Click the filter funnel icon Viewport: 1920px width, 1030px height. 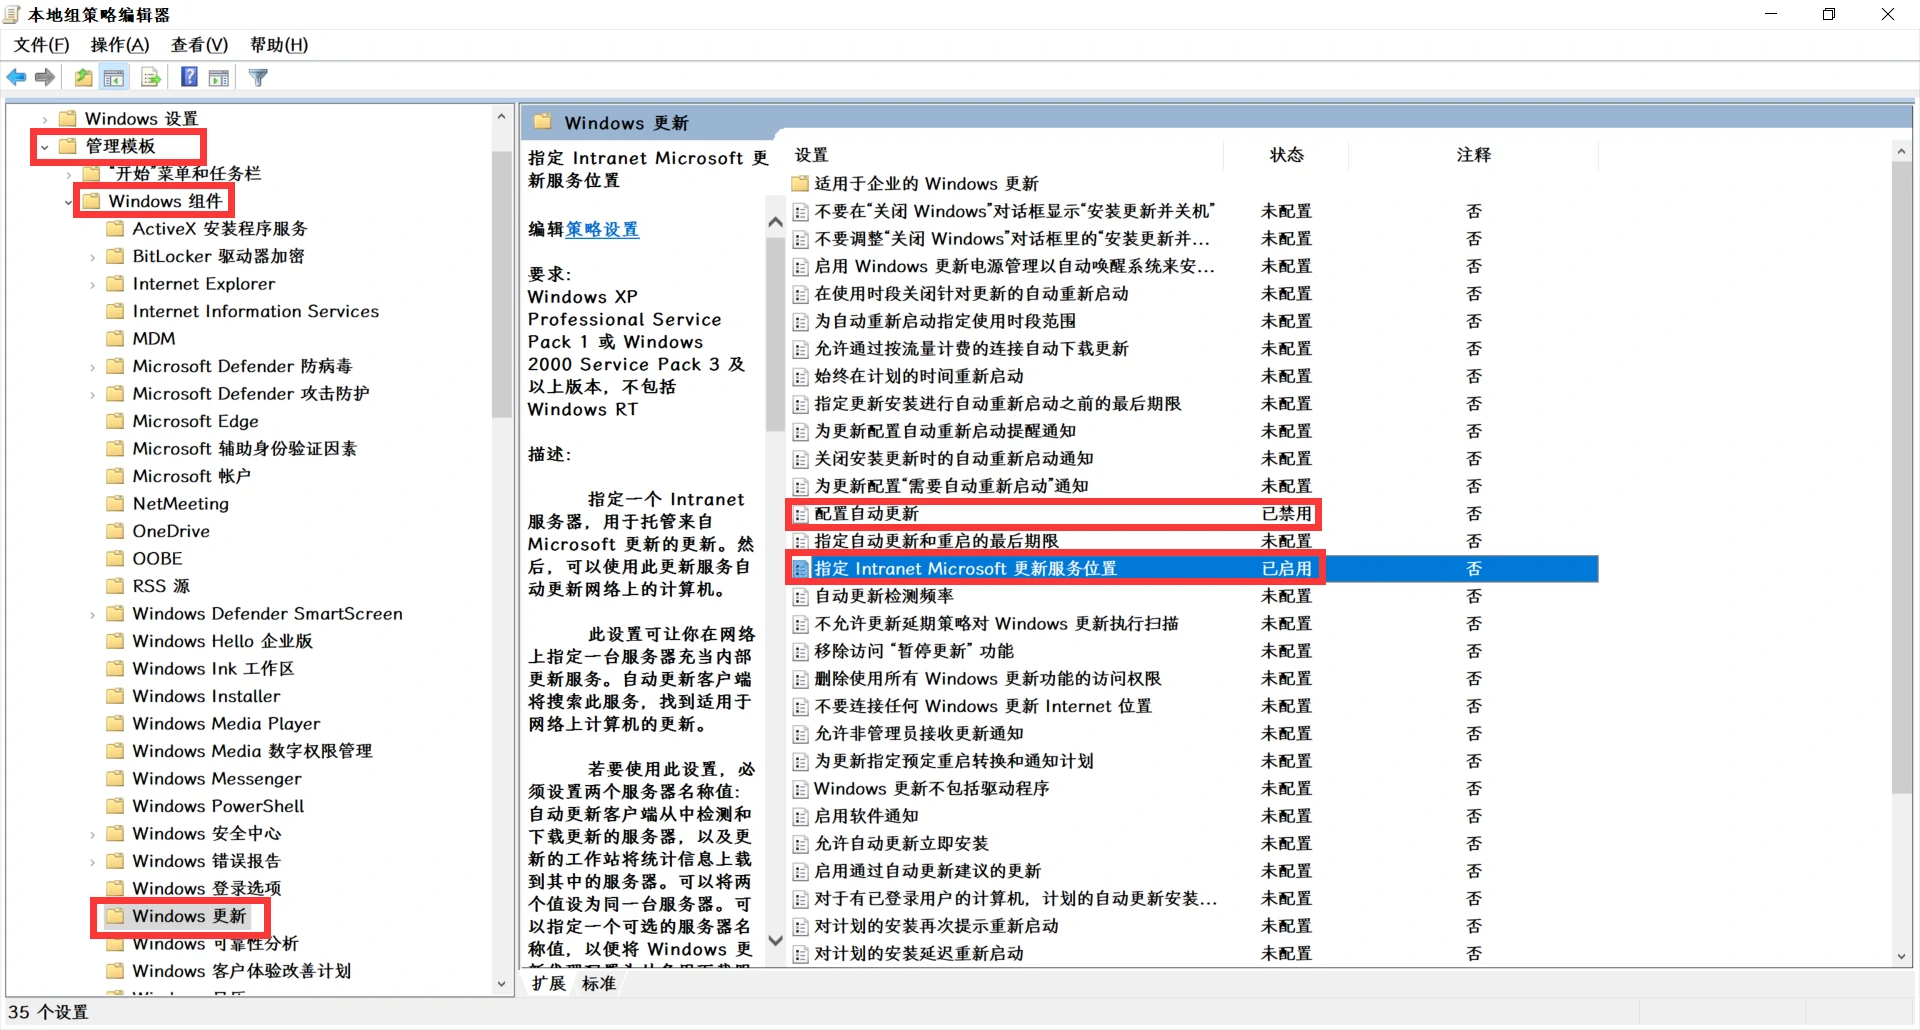[258, 78]
